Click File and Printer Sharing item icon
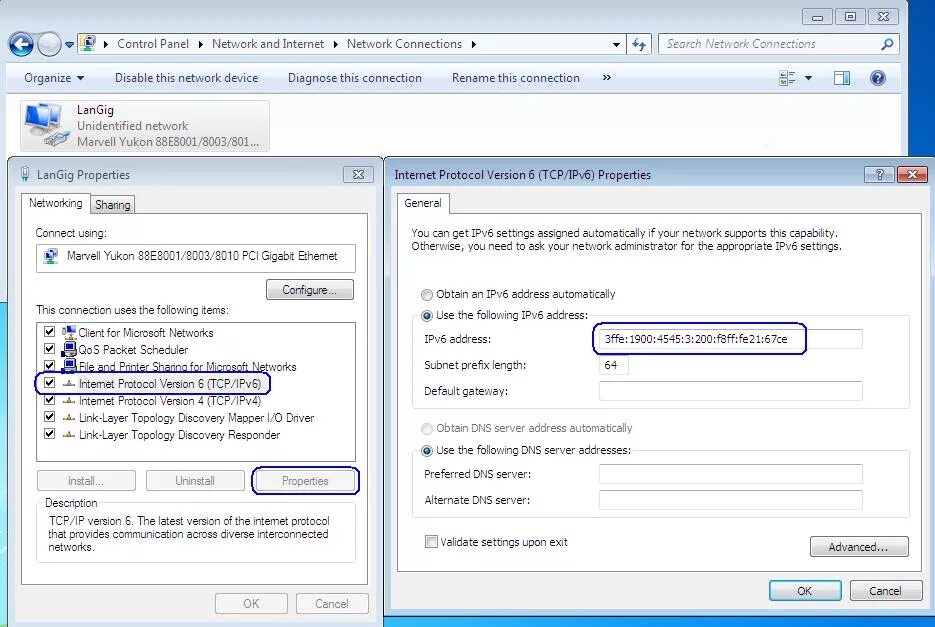935x627 pixels. click(69, 366)
